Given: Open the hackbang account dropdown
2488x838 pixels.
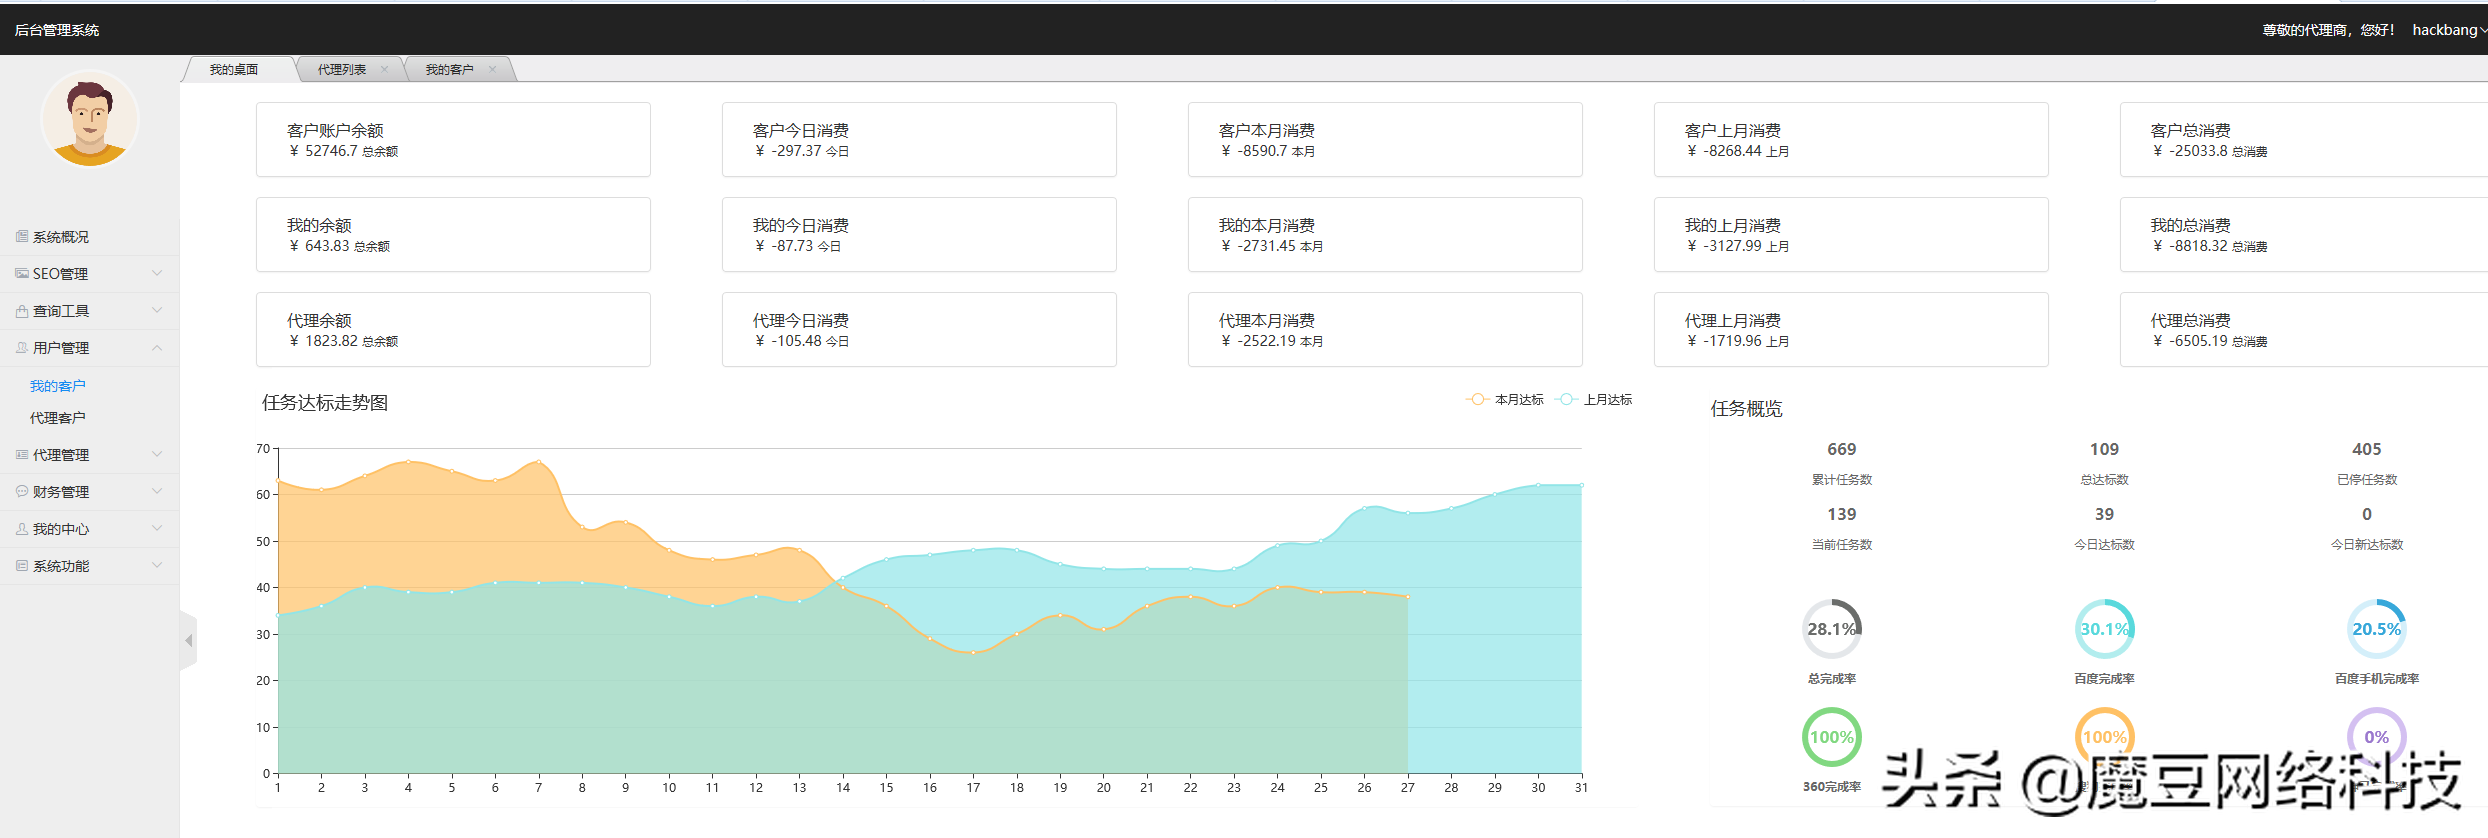Looking at the screenshot, I should coord(2448,30).
